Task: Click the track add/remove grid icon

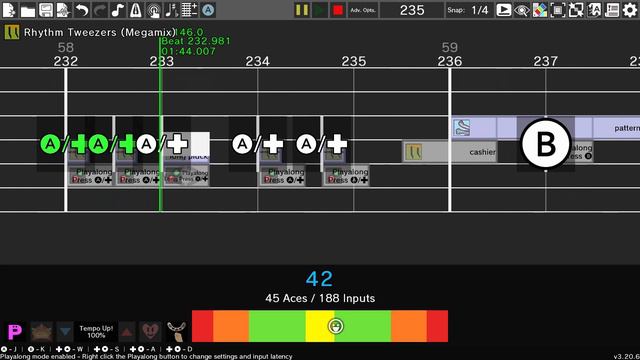Action: coord(189,10)
